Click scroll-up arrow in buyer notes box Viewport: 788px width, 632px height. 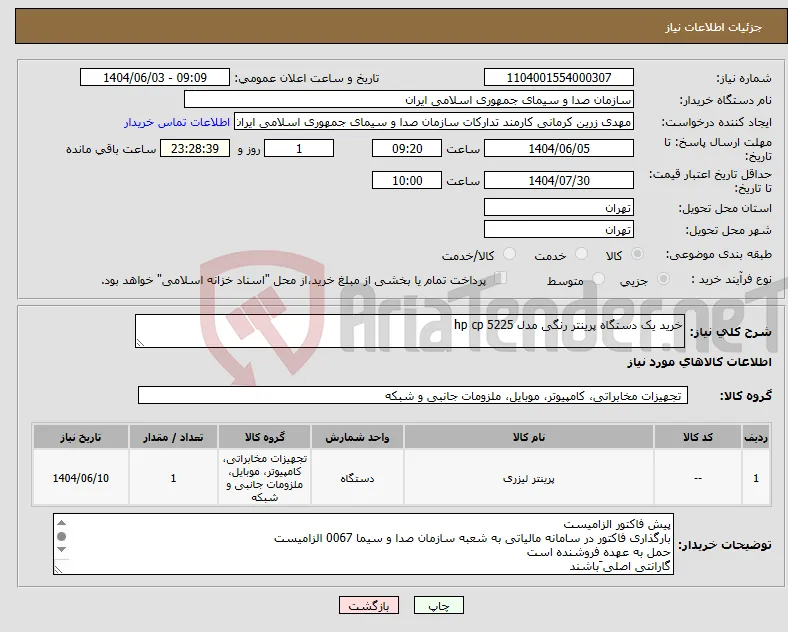(x=61, y=523)
